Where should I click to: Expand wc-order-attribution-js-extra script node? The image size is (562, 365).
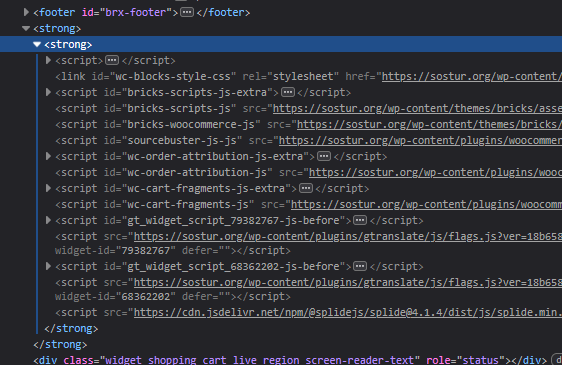tap(48, 156)
